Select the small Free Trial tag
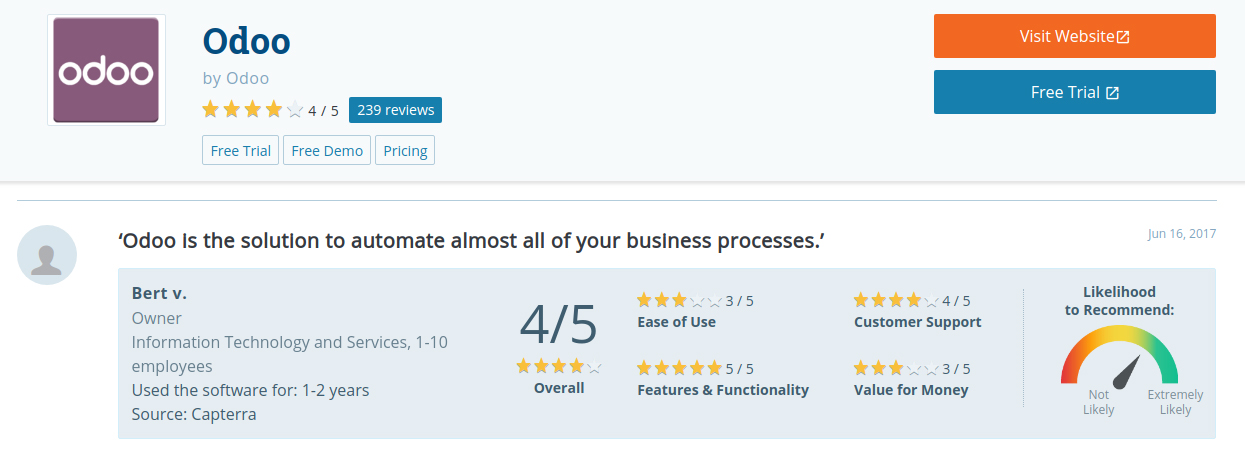This screenshot has width=1245, height=458. 241,151
